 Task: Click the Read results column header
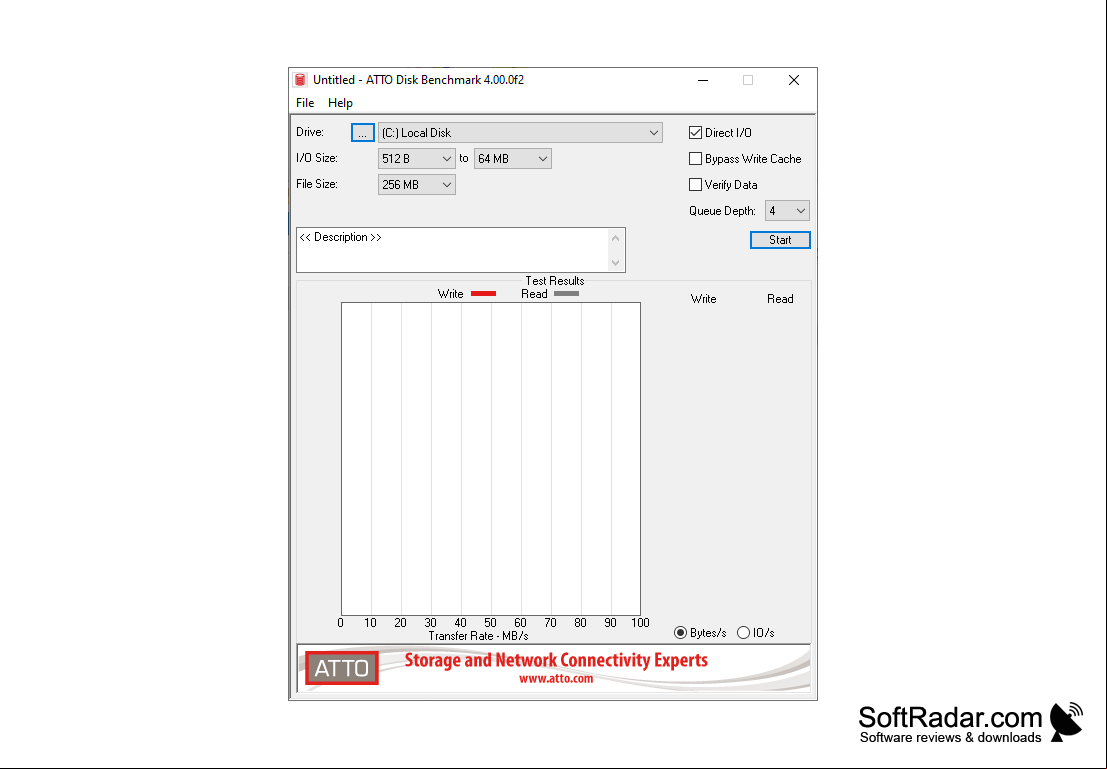pos(780,299)
